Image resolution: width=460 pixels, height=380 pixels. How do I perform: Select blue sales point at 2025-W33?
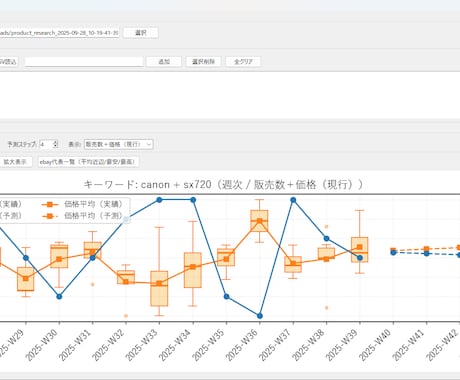click(x=159, y=200)
